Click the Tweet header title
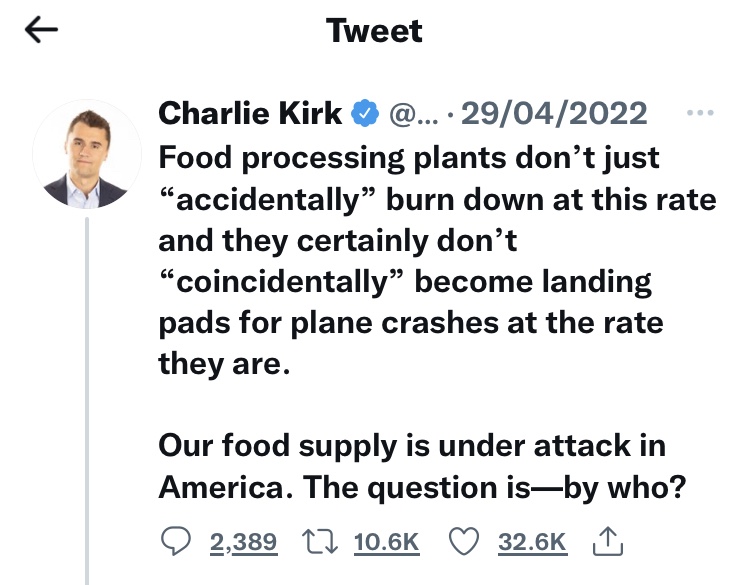750x585 pixels. coord(375,31)
